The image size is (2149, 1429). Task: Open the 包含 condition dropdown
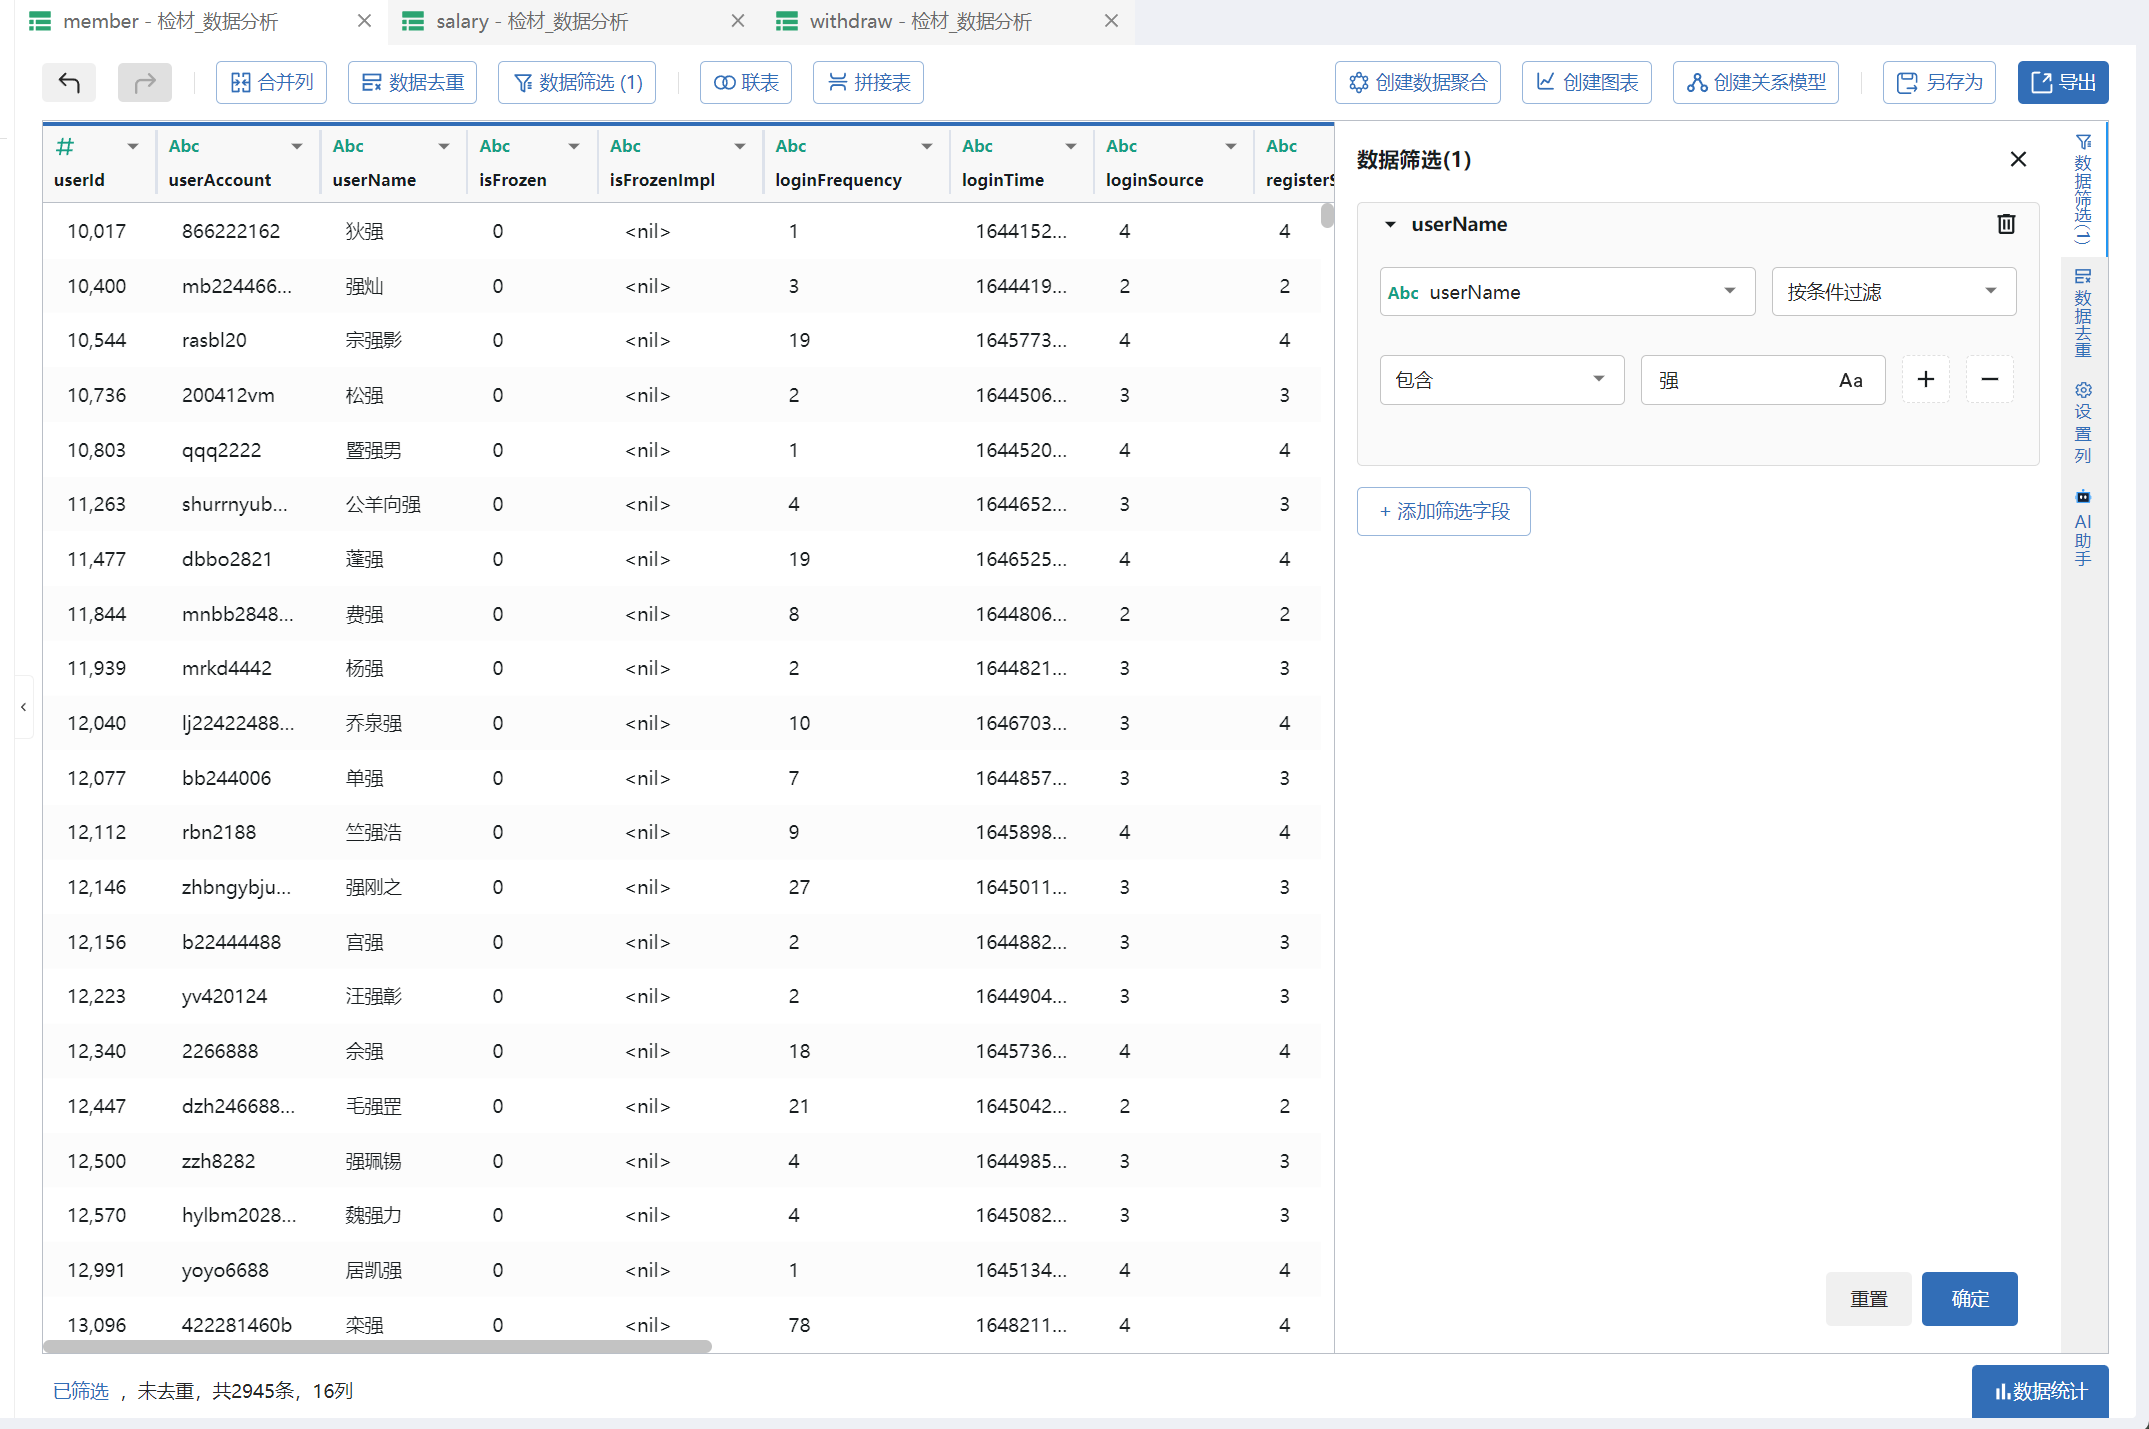tap(1501, 380)
